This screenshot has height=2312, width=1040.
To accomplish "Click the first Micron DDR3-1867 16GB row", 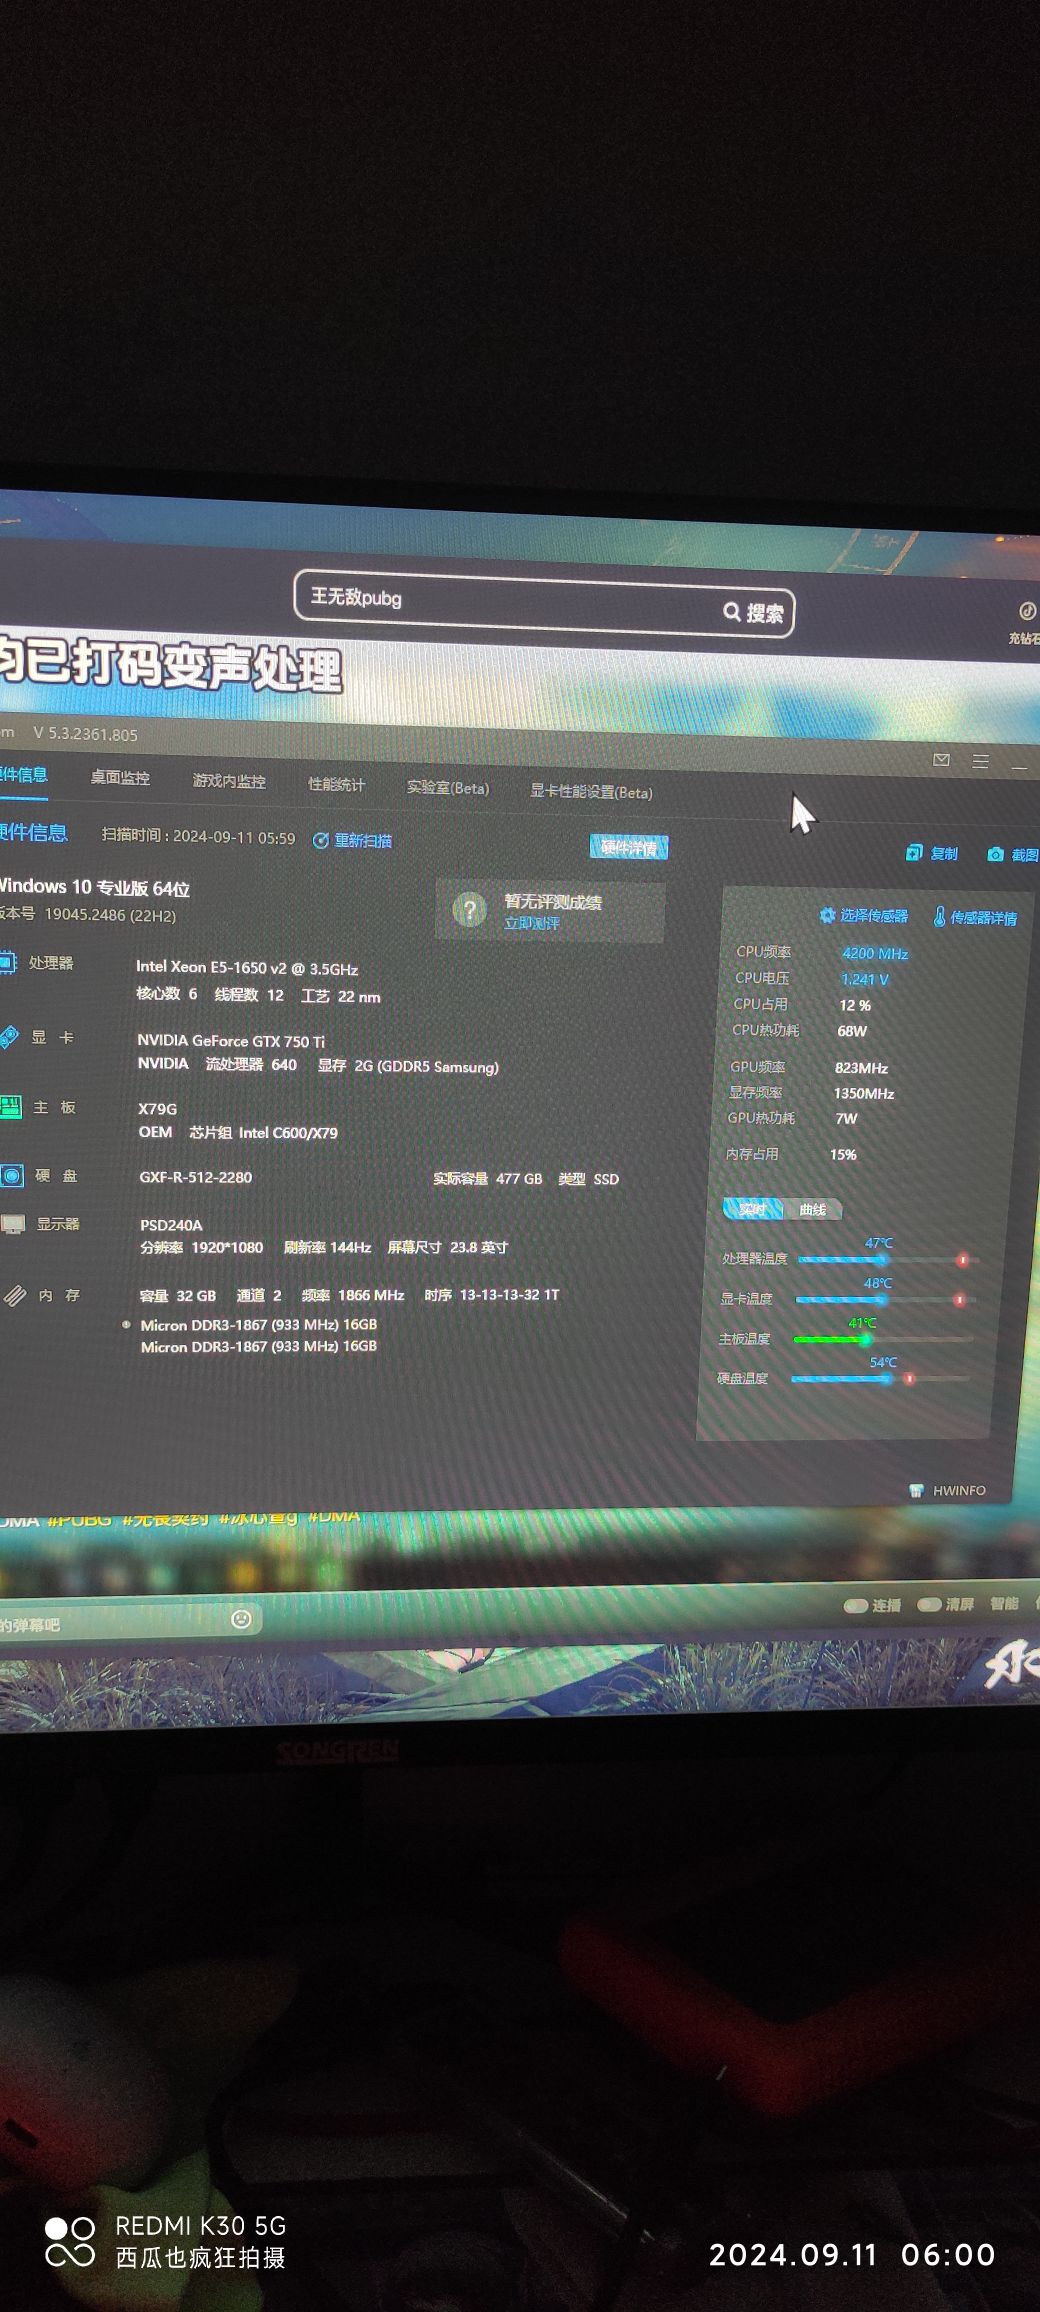I will 259,1324.
